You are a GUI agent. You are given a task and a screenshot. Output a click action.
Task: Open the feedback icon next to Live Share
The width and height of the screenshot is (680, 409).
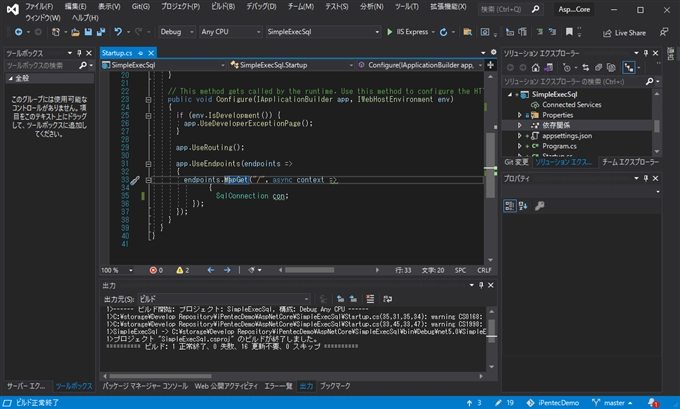[664, 32]
